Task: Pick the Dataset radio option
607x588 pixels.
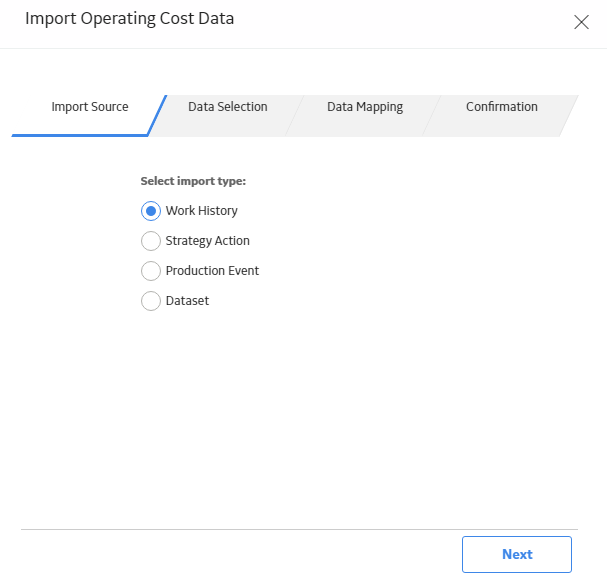Action: tap(151, 301)
